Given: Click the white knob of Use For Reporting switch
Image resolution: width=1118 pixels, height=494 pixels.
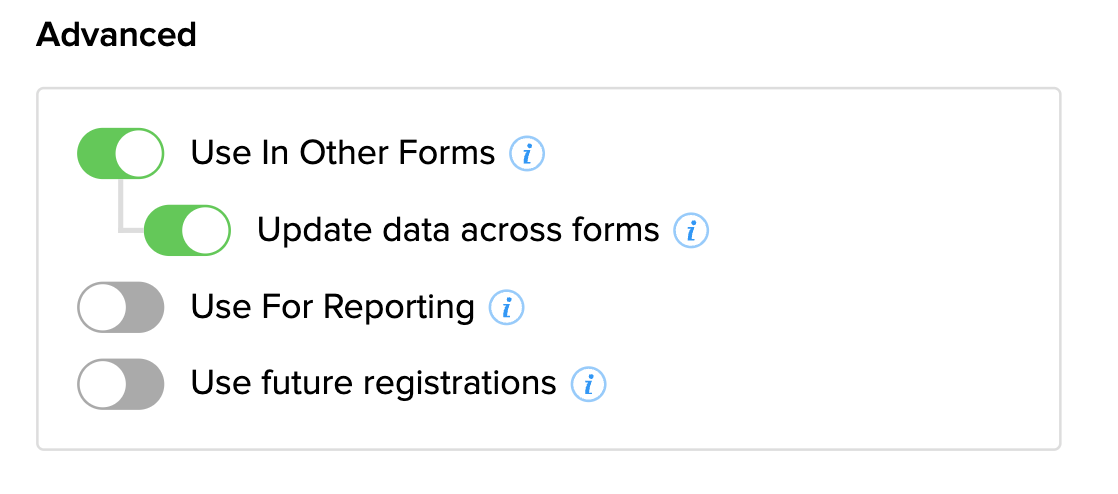Looking at the screenshot, I should (x=102, y=307).
